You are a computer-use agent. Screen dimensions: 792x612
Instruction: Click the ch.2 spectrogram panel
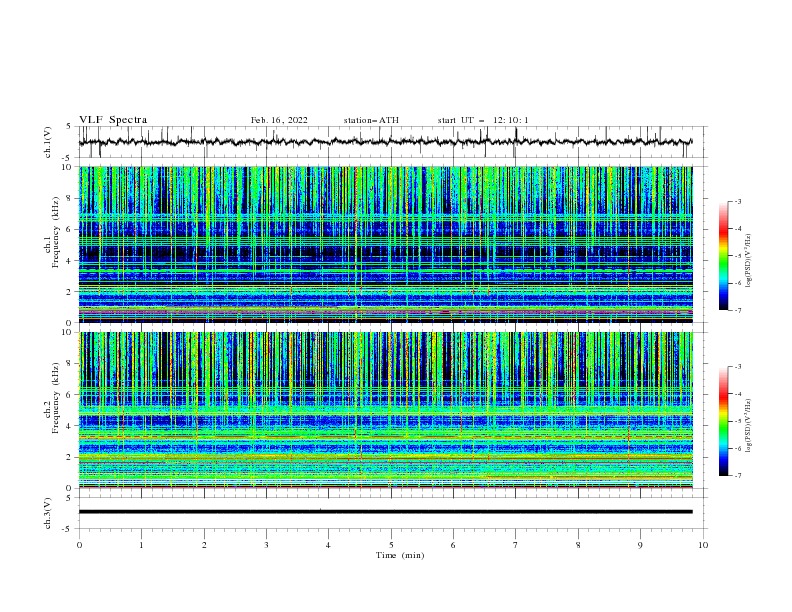click(385, 410)
